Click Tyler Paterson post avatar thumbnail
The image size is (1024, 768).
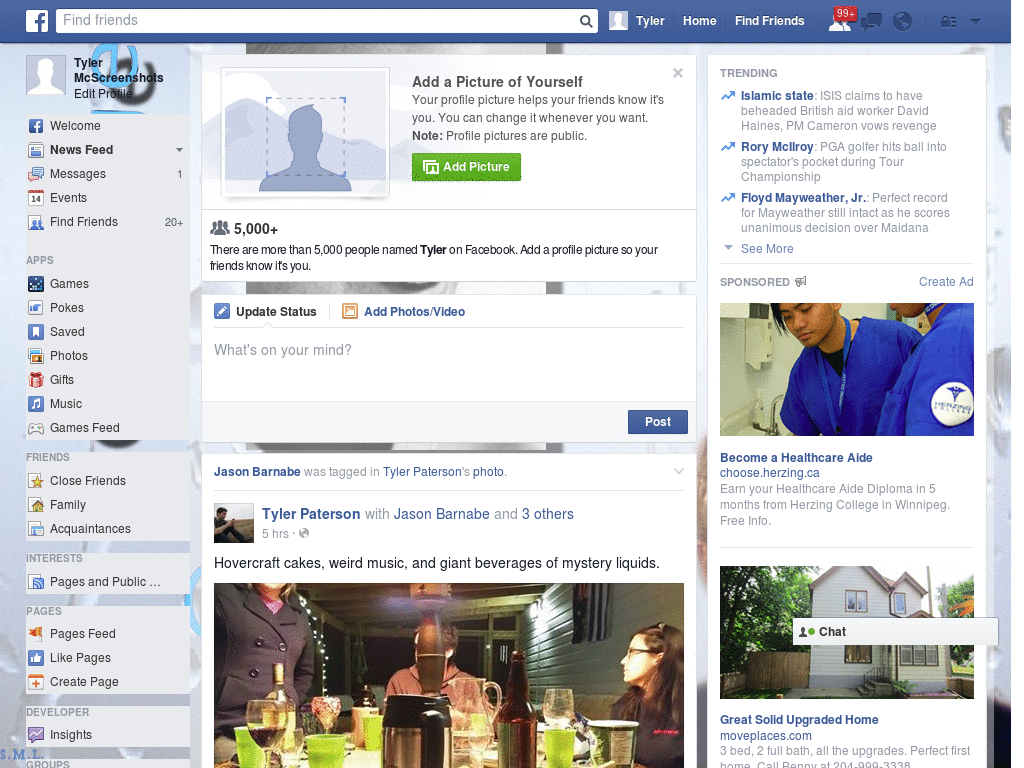coord(234,523)
